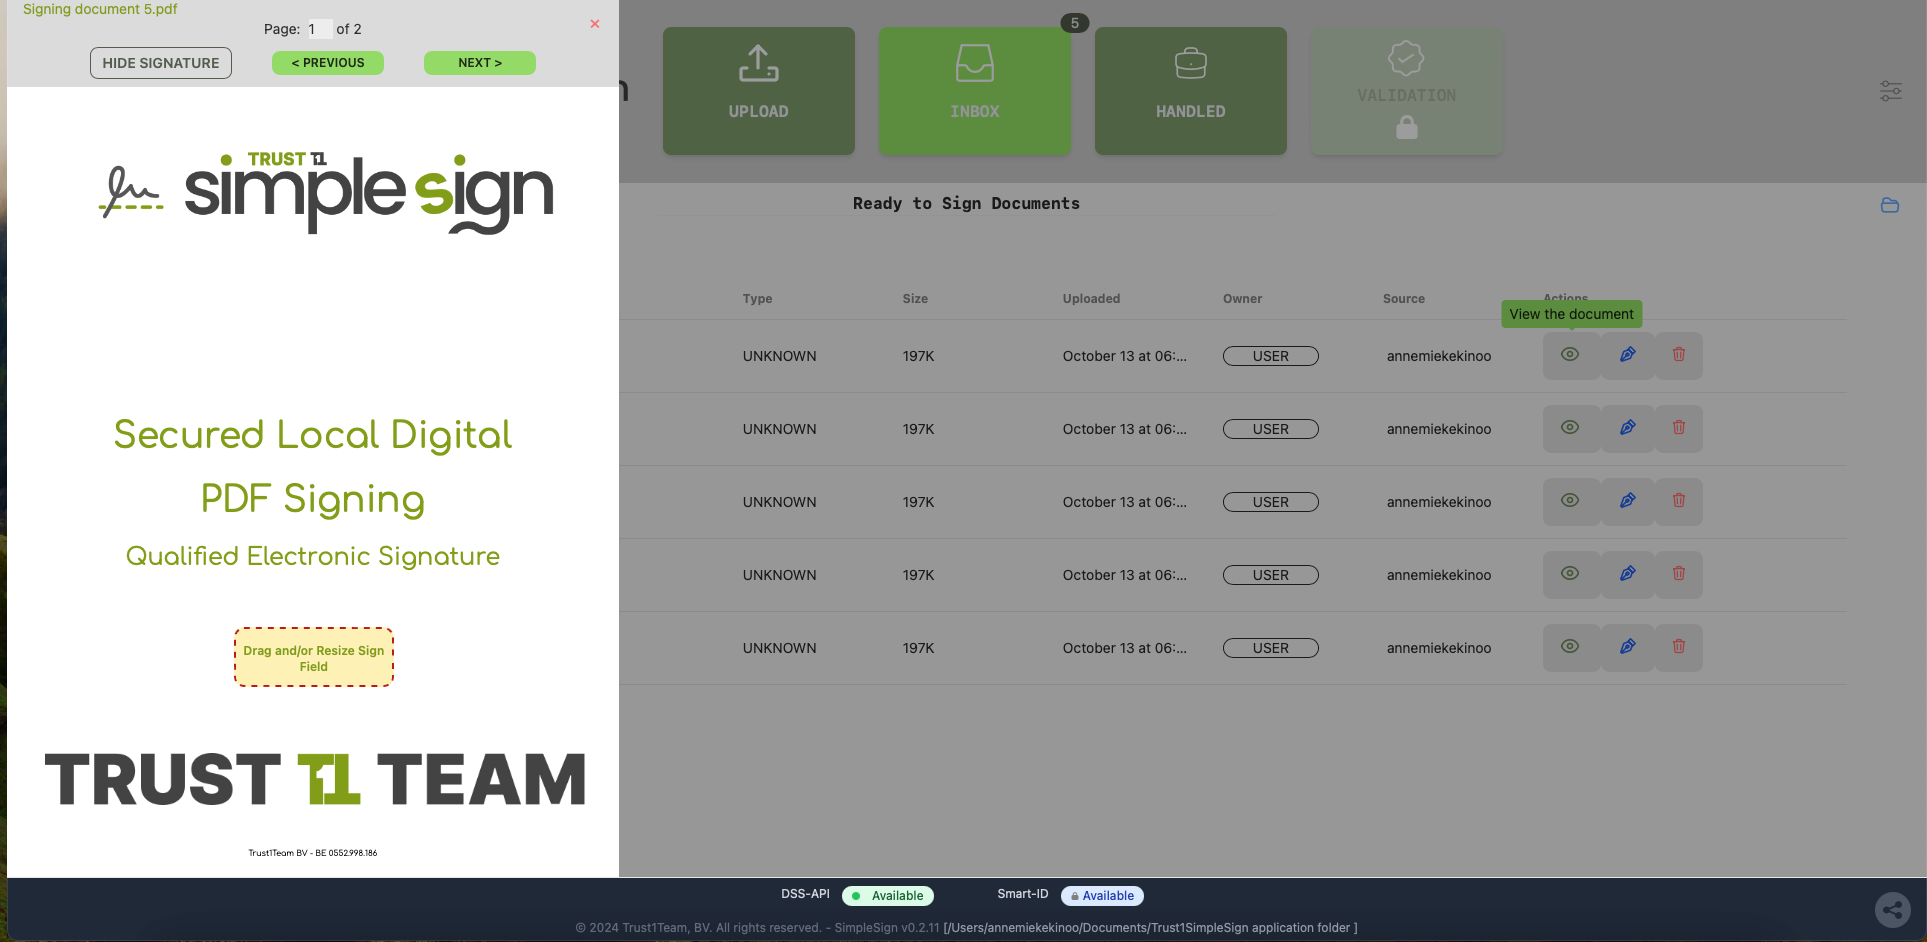Click the first row's October 13 upload date

pos(1125,356)
